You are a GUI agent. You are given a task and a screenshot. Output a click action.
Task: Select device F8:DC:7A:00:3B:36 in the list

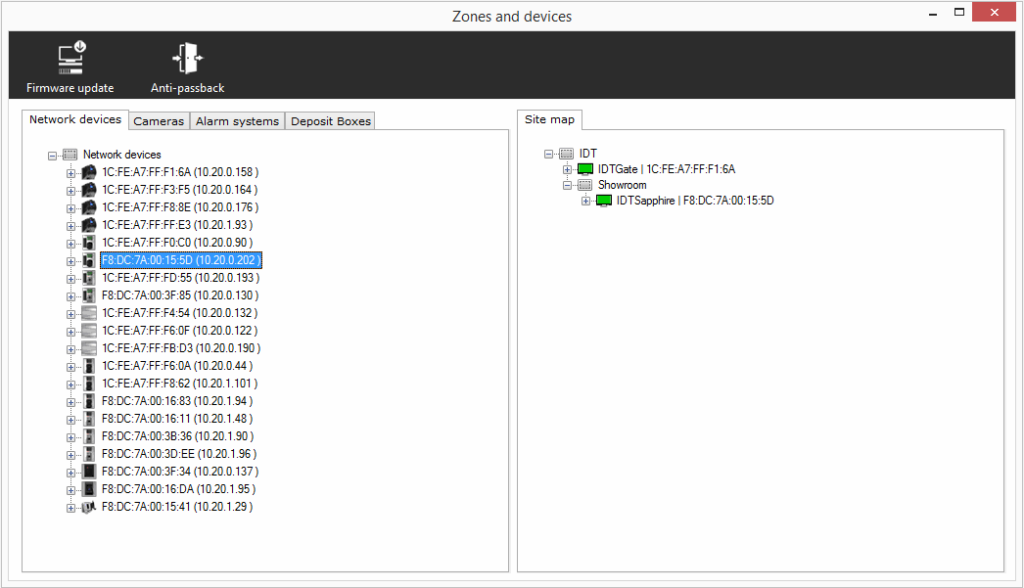(177, 436)
